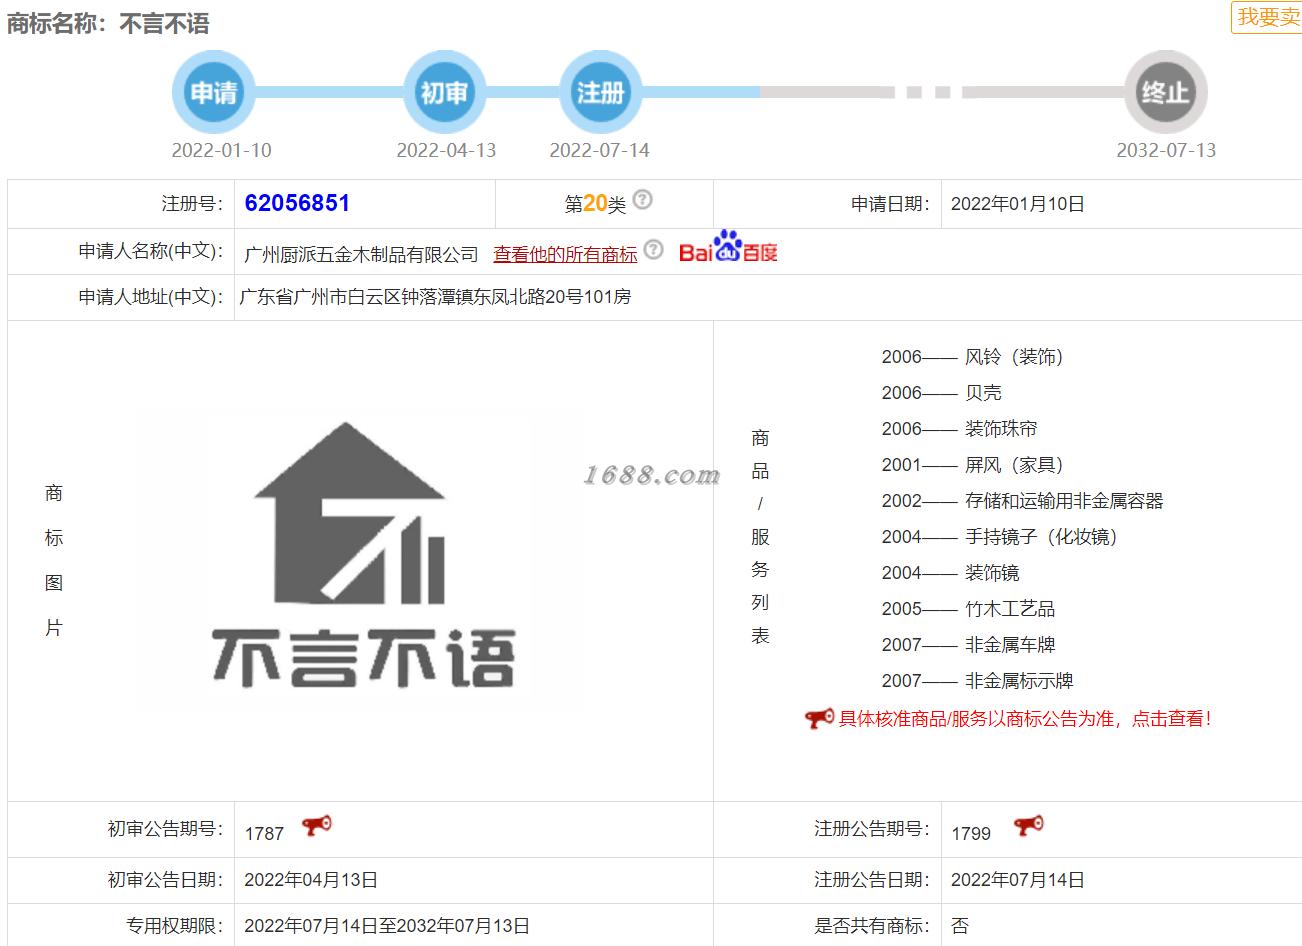Screen dimensions: 1302x946
Task: Click goods item 装饰珠帘
Action: pos(1001,429)
